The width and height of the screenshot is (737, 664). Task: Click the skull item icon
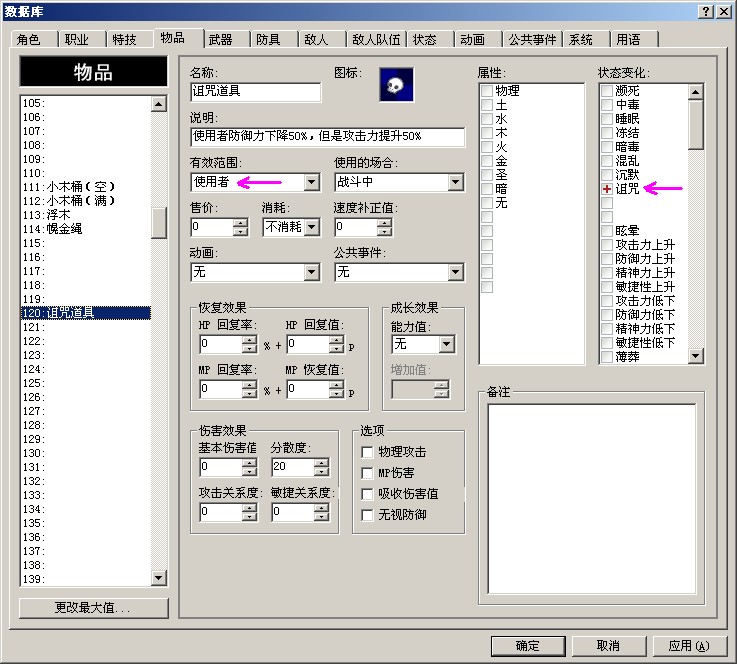point(396,85)
